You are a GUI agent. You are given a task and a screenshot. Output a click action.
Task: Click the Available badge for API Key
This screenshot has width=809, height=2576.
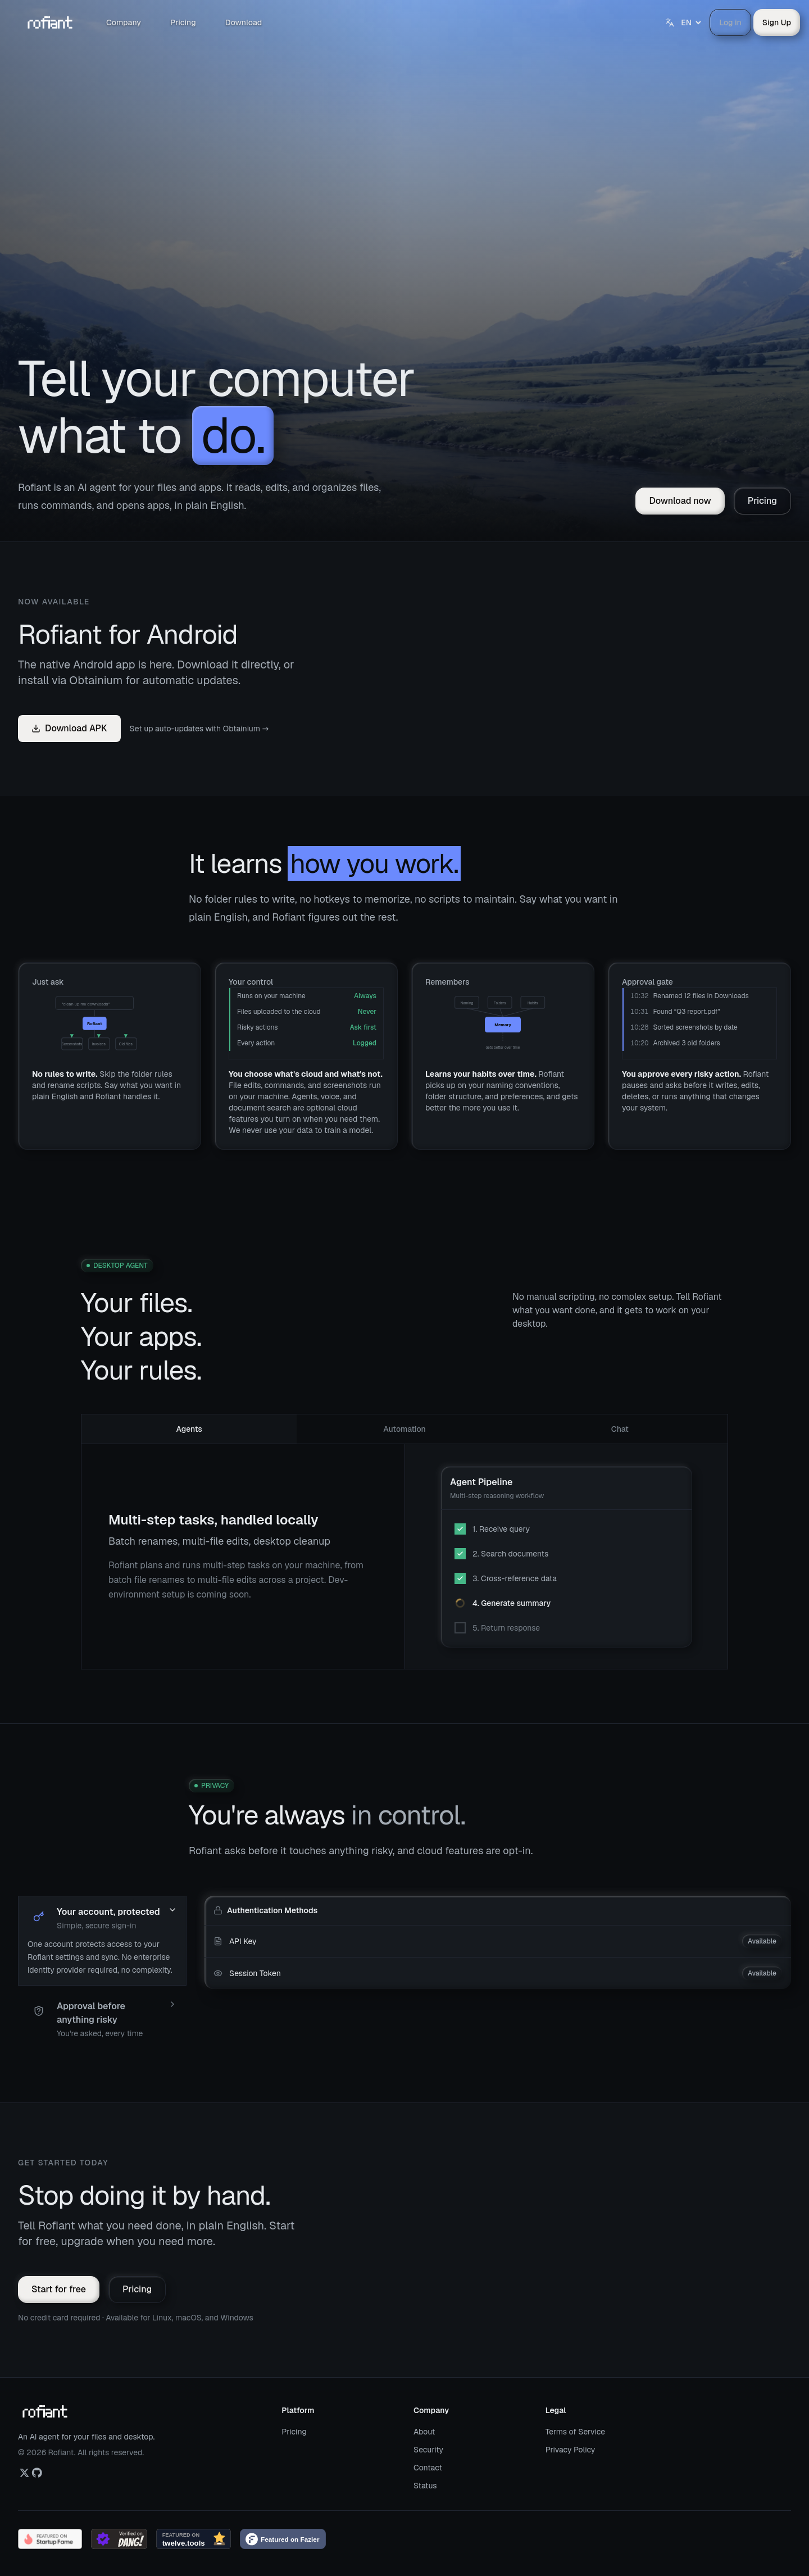point(762,1941)
